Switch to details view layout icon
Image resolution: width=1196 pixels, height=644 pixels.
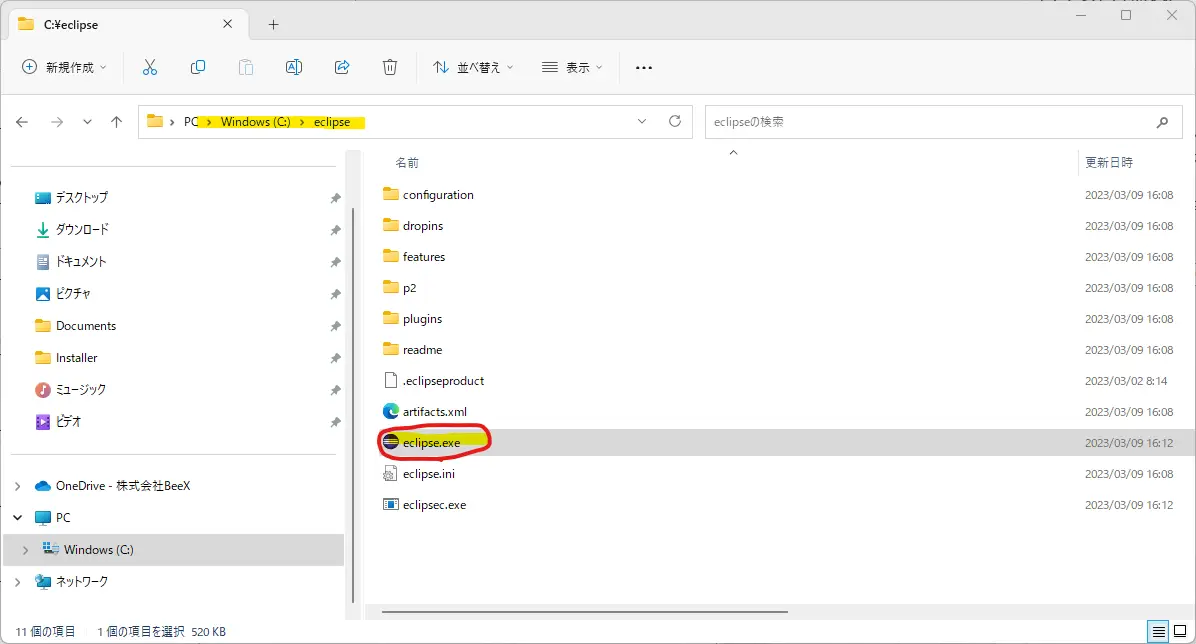pos(1159,632)
